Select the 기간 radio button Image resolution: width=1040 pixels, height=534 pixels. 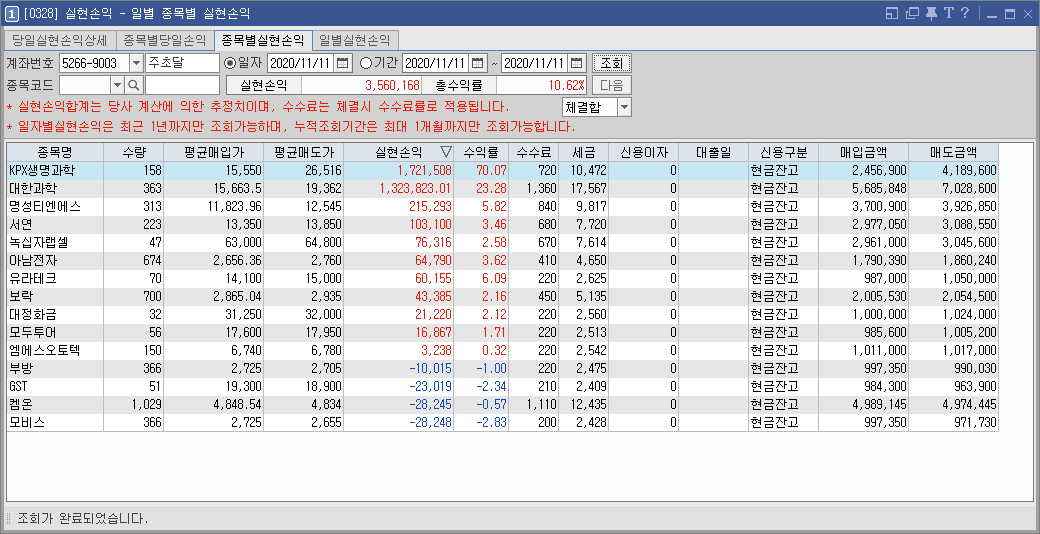pos(365,64)
